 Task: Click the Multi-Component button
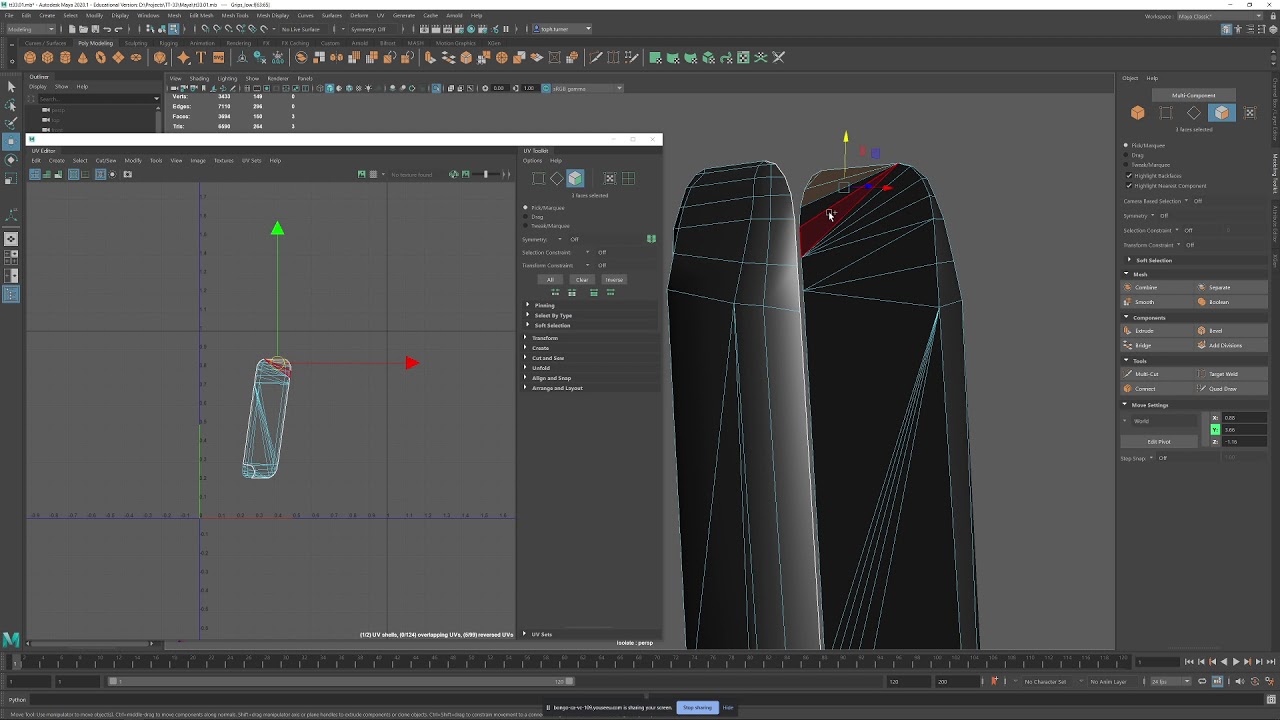coord(1194,95)
